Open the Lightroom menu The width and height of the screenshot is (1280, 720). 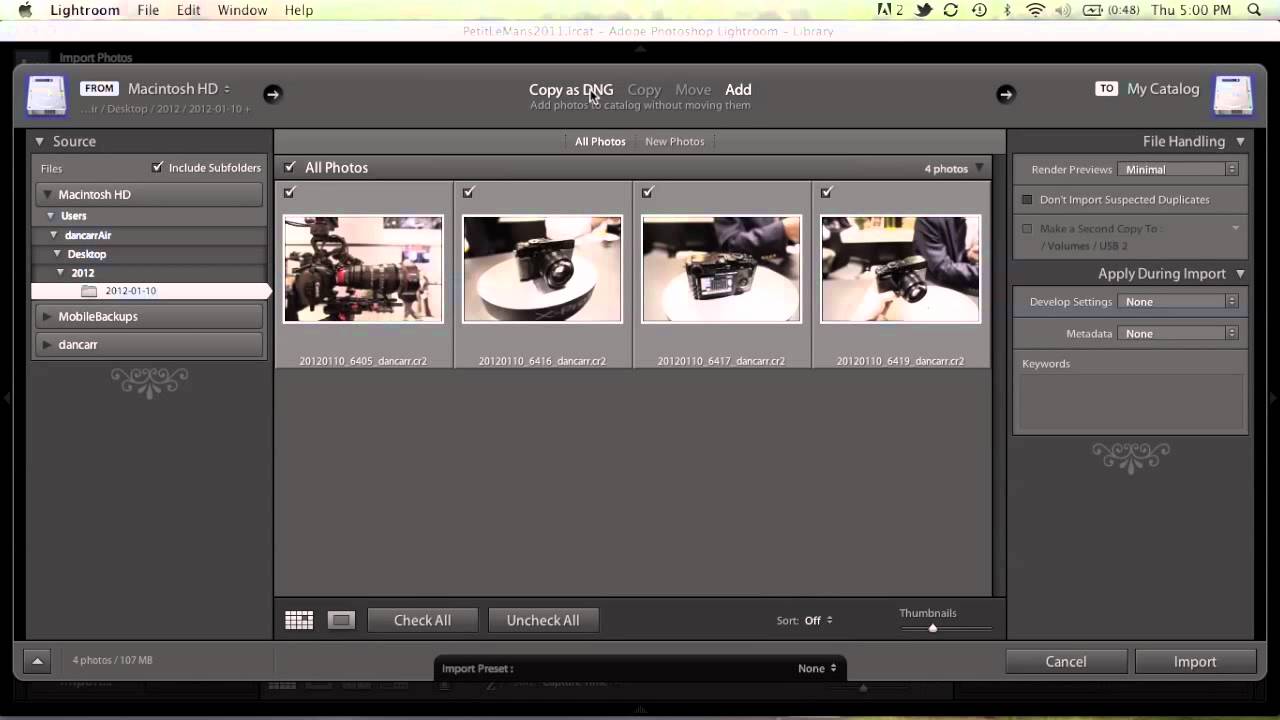tap(85, 10)
